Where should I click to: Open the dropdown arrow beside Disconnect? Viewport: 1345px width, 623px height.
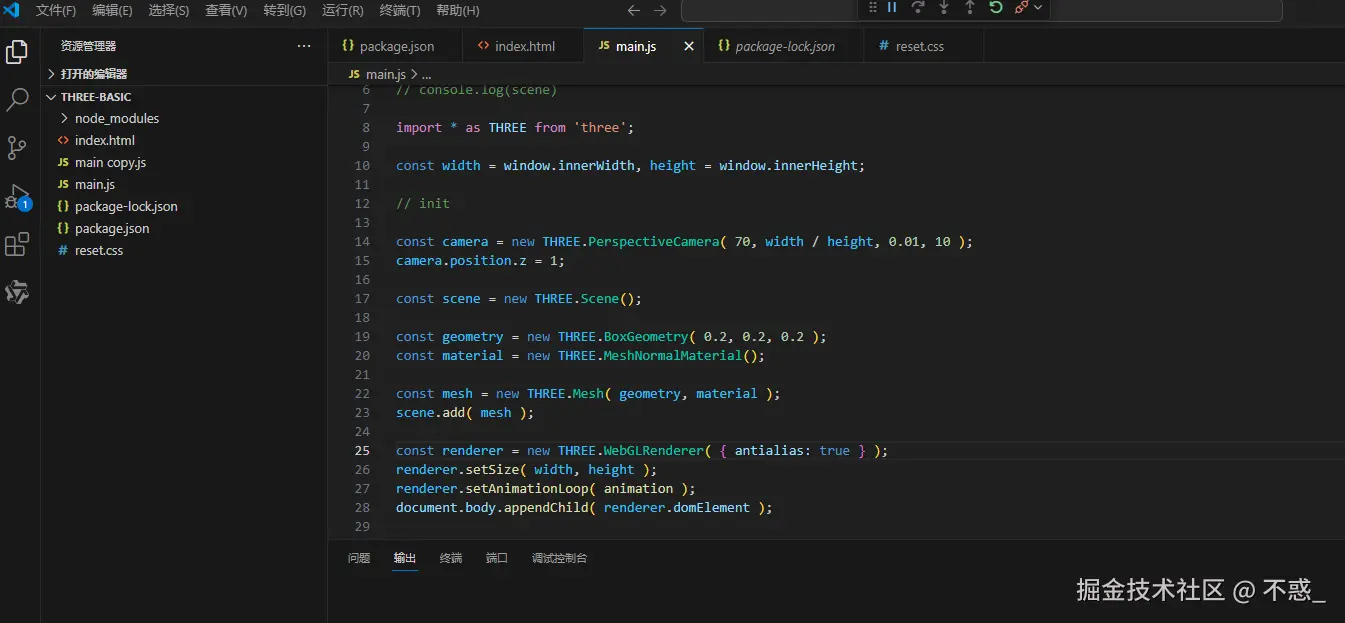tap(1038, 8)
